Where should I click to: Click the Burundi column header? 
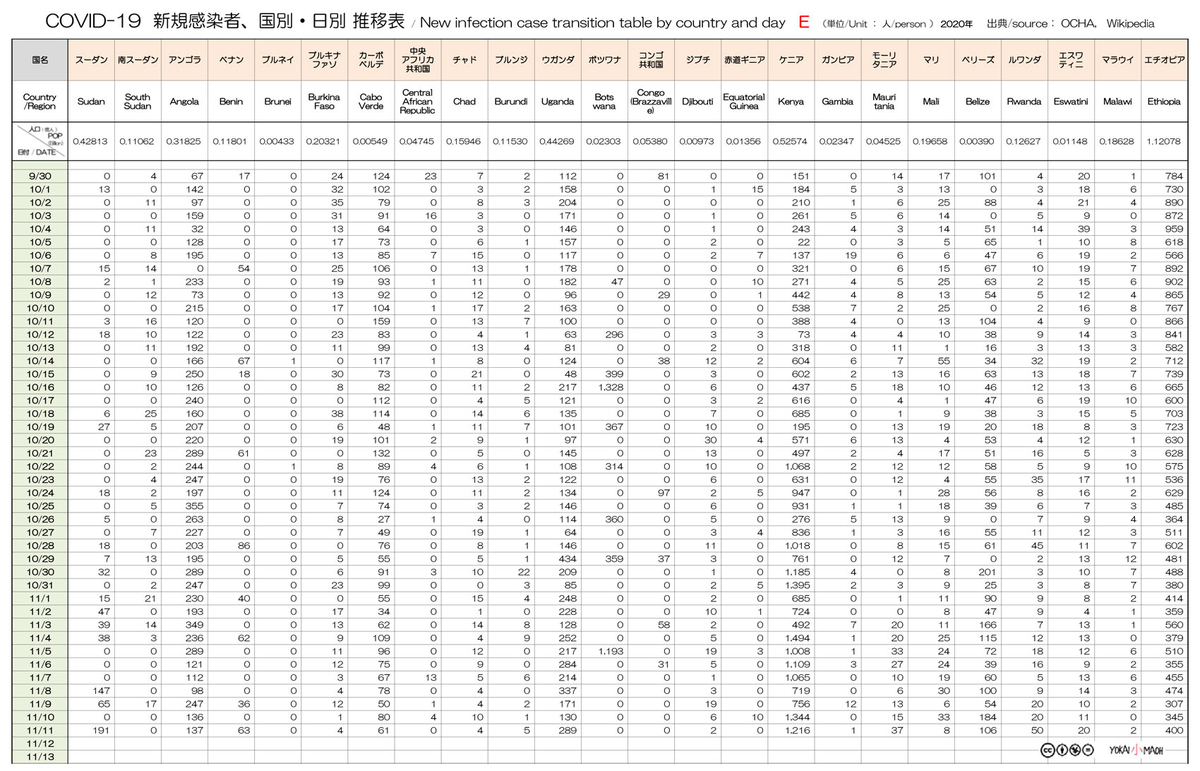[x=510, y=102]
